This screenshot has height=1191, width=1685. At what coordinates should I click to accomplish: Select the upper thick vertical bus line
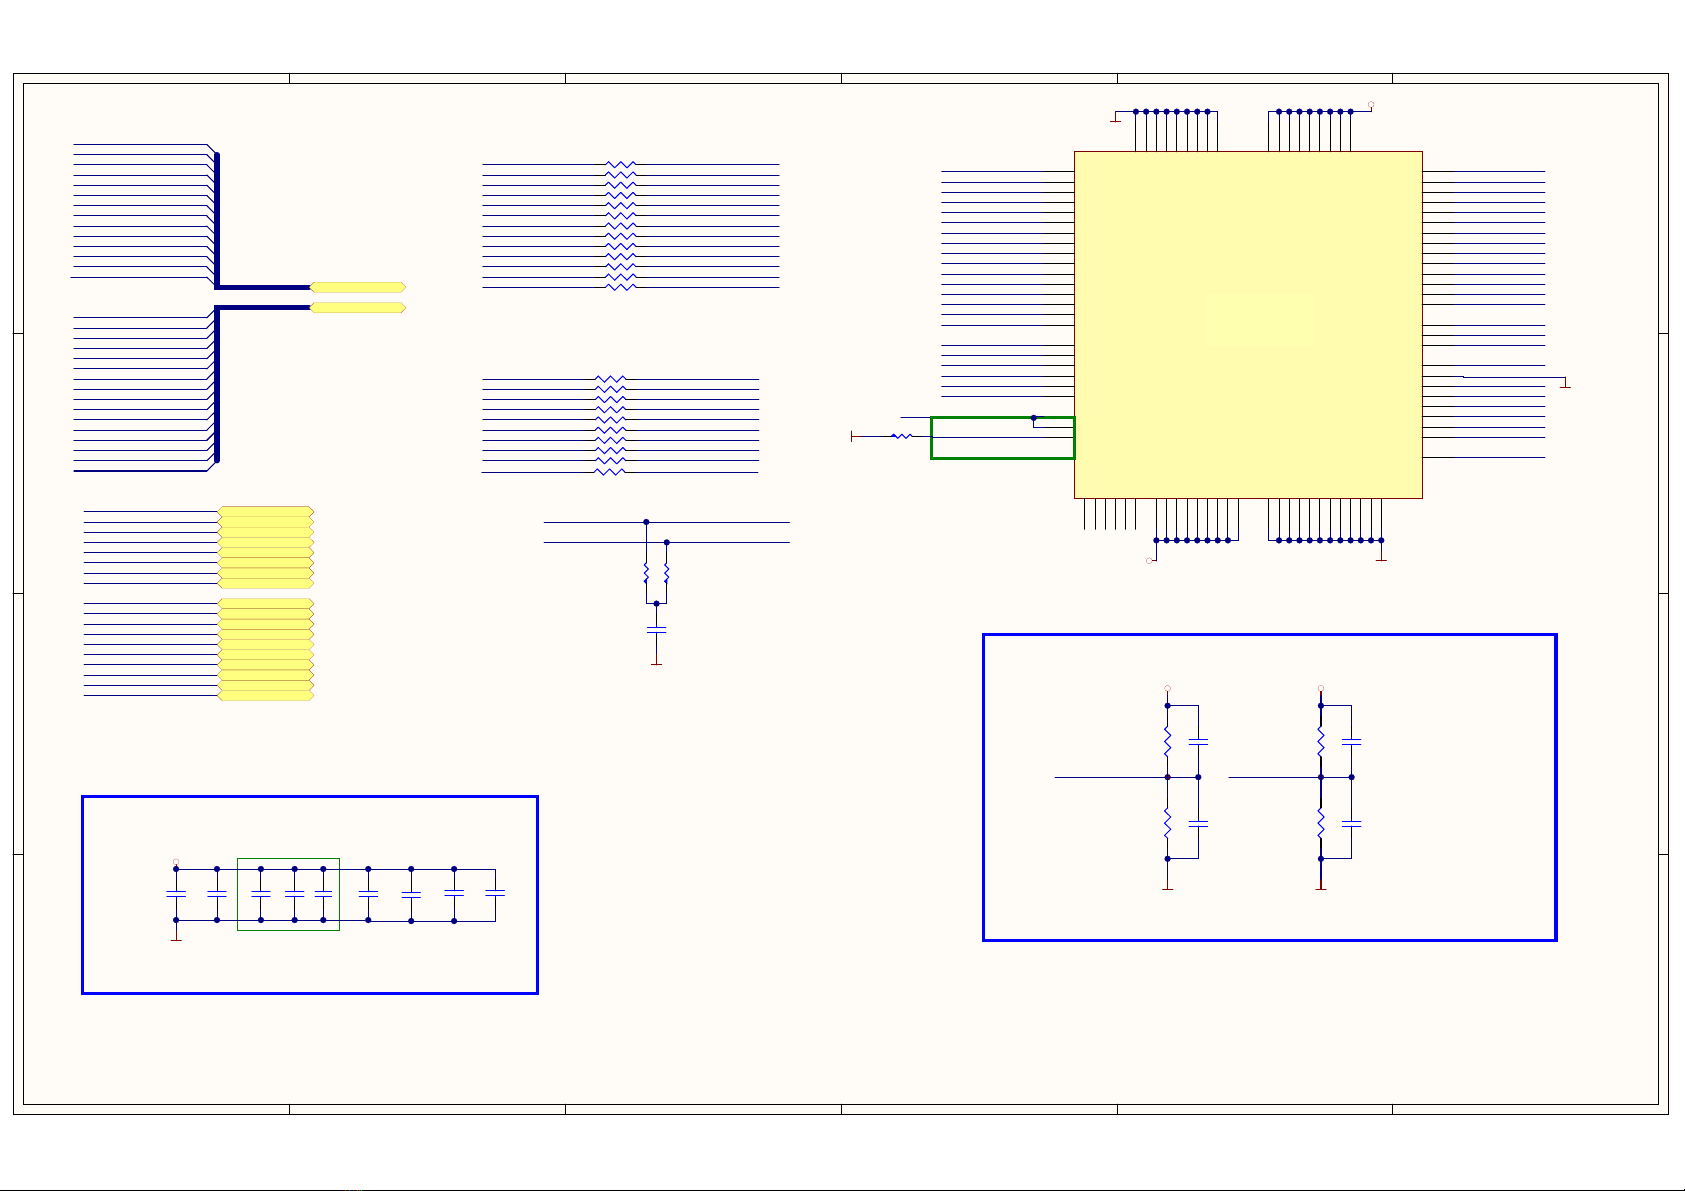tap(217, 218)
